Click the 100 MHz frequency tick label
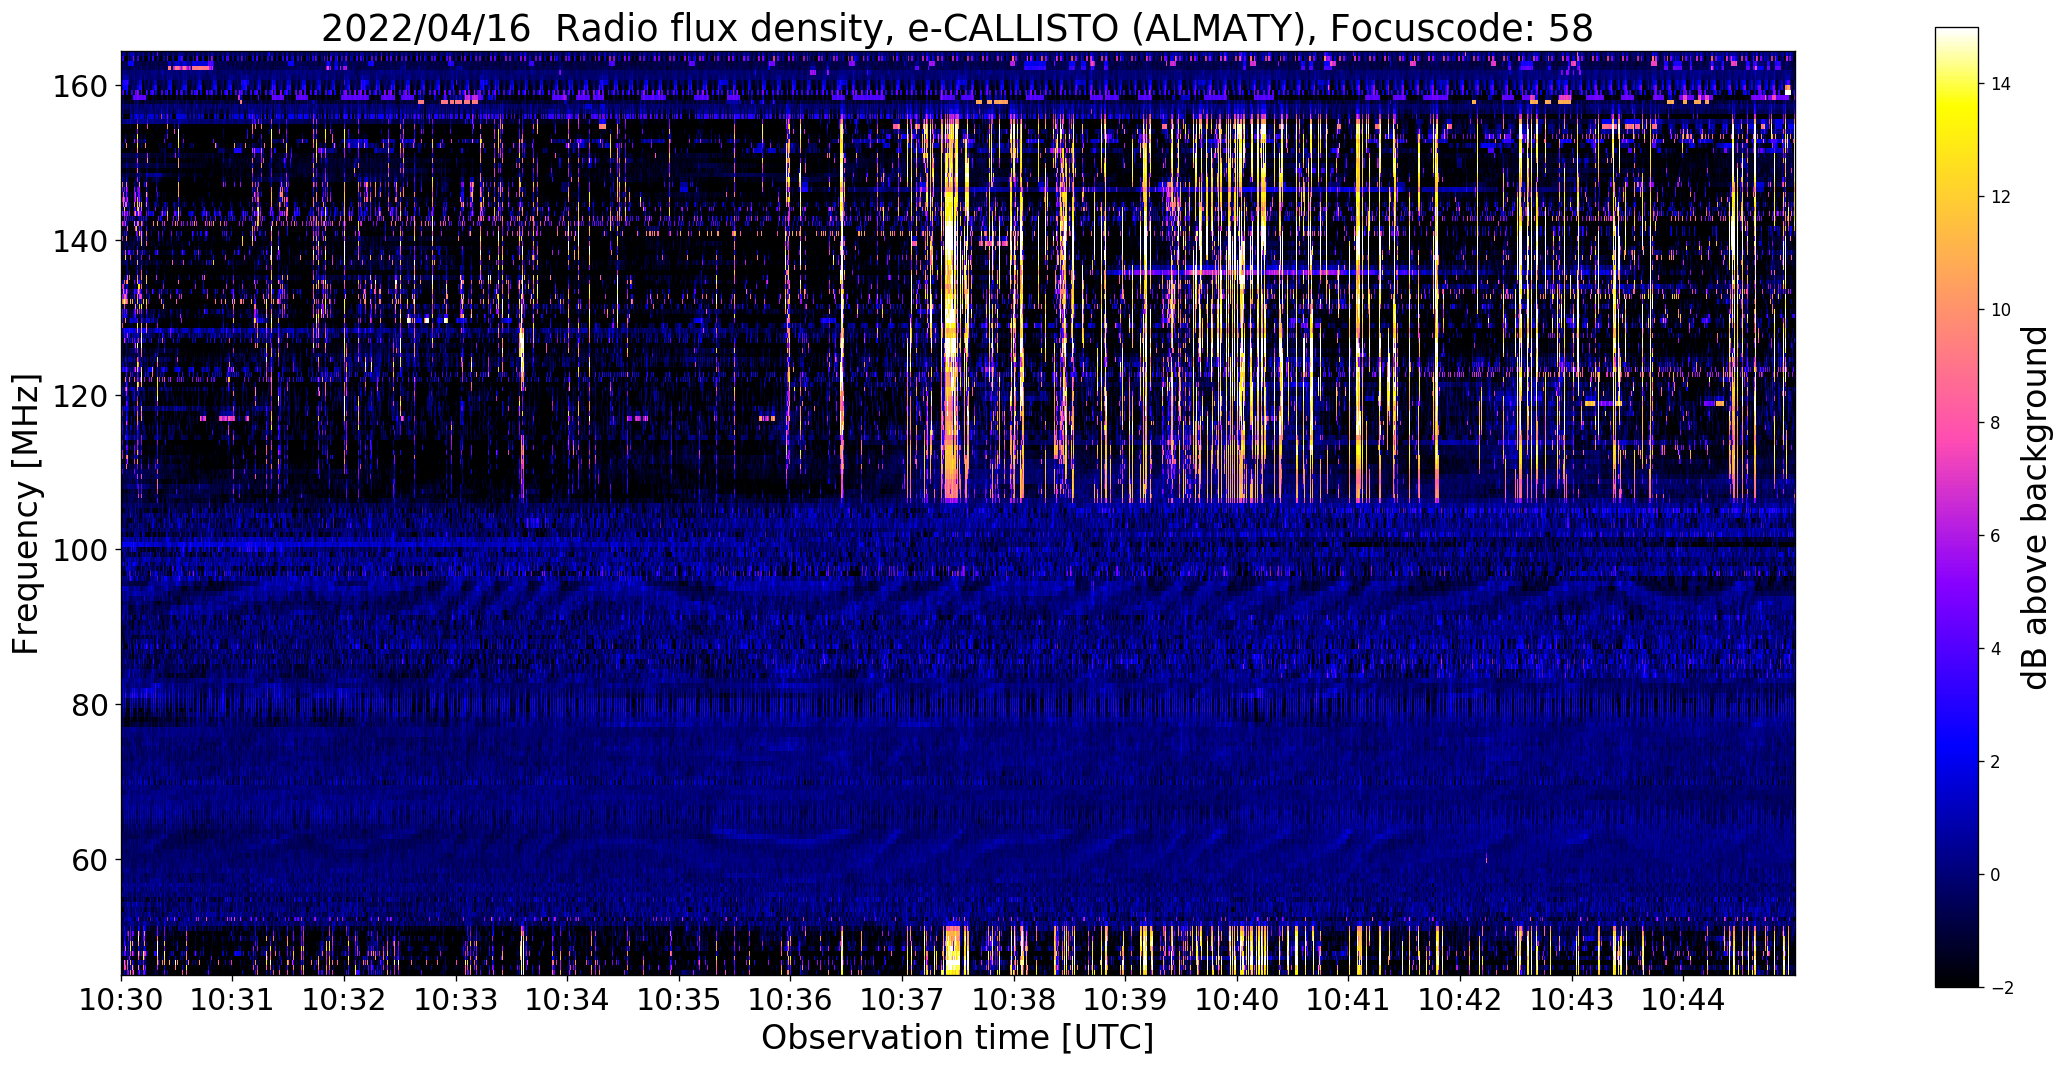2066x1067 pixels. (x=81, y=550)
